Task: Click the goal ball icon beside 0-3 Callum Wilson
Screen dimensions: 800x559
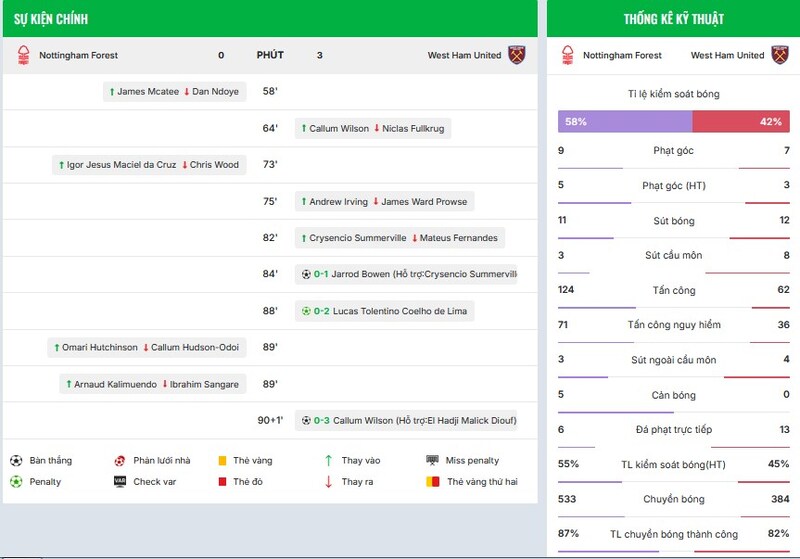Action: click(x=306, y=421)
